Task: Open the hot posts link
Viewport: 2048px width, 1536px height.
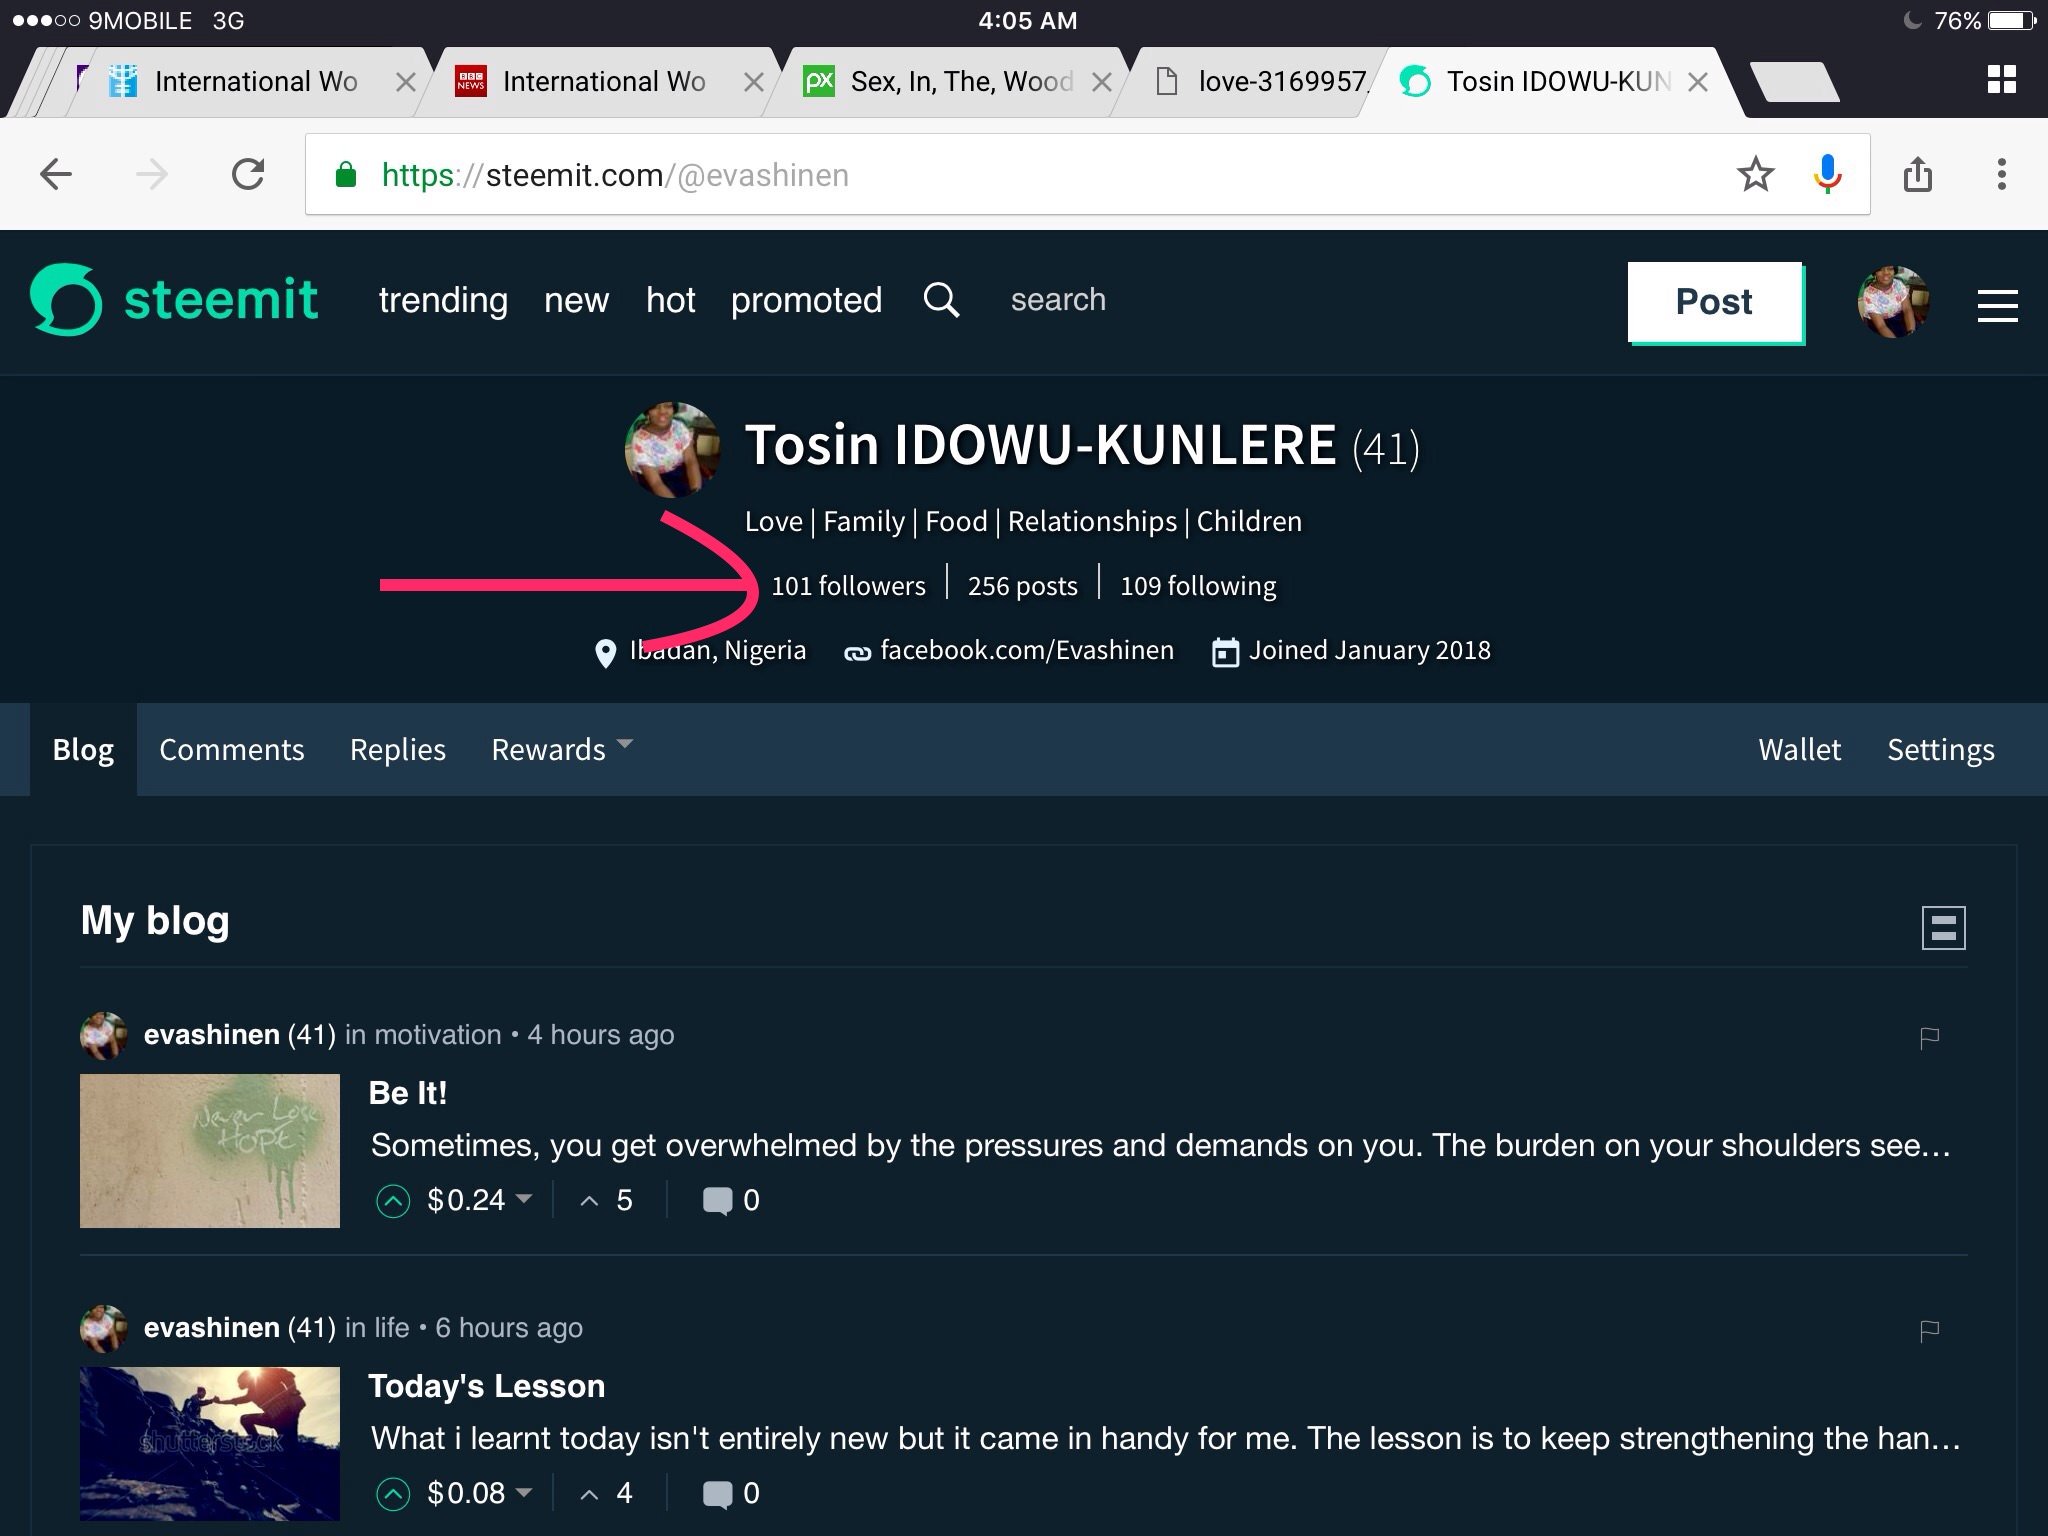Action: [670, 300]
